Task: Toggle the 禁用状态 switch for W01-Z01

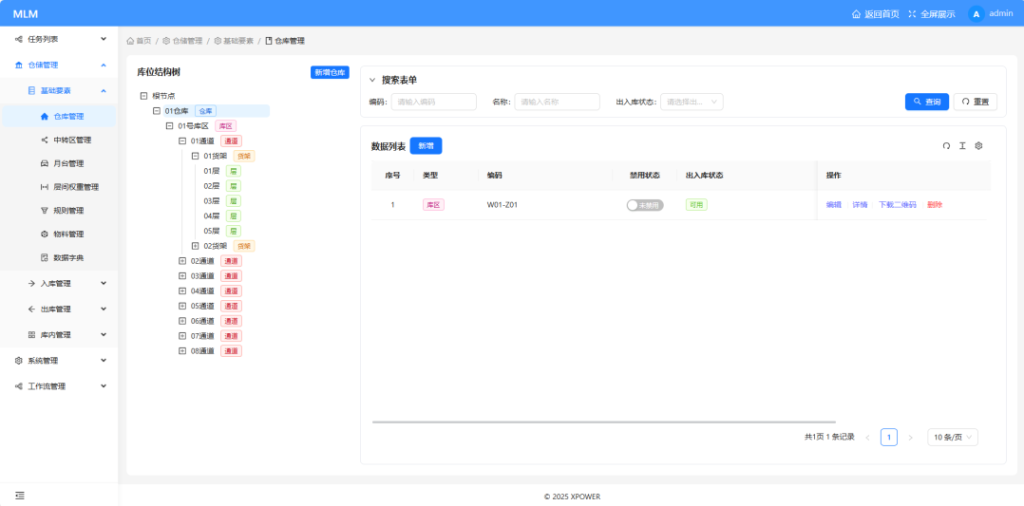Action: click(644, 205)
